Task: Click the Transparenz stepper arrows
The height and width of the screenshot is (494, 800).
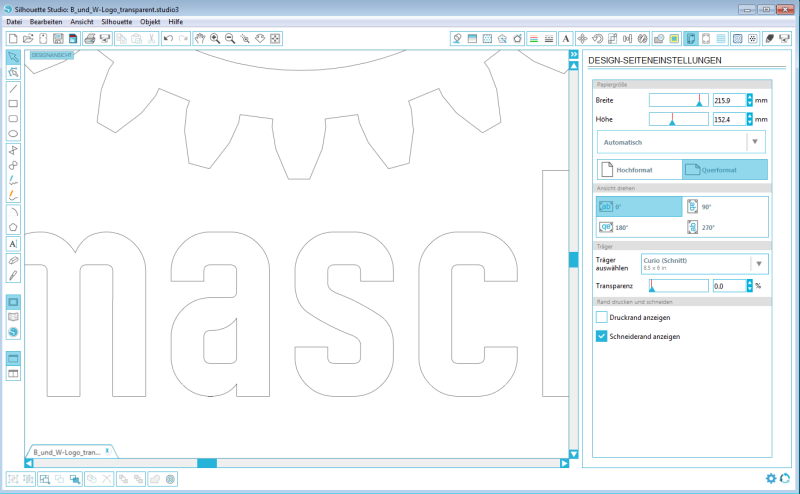Action: click(749, 286)
